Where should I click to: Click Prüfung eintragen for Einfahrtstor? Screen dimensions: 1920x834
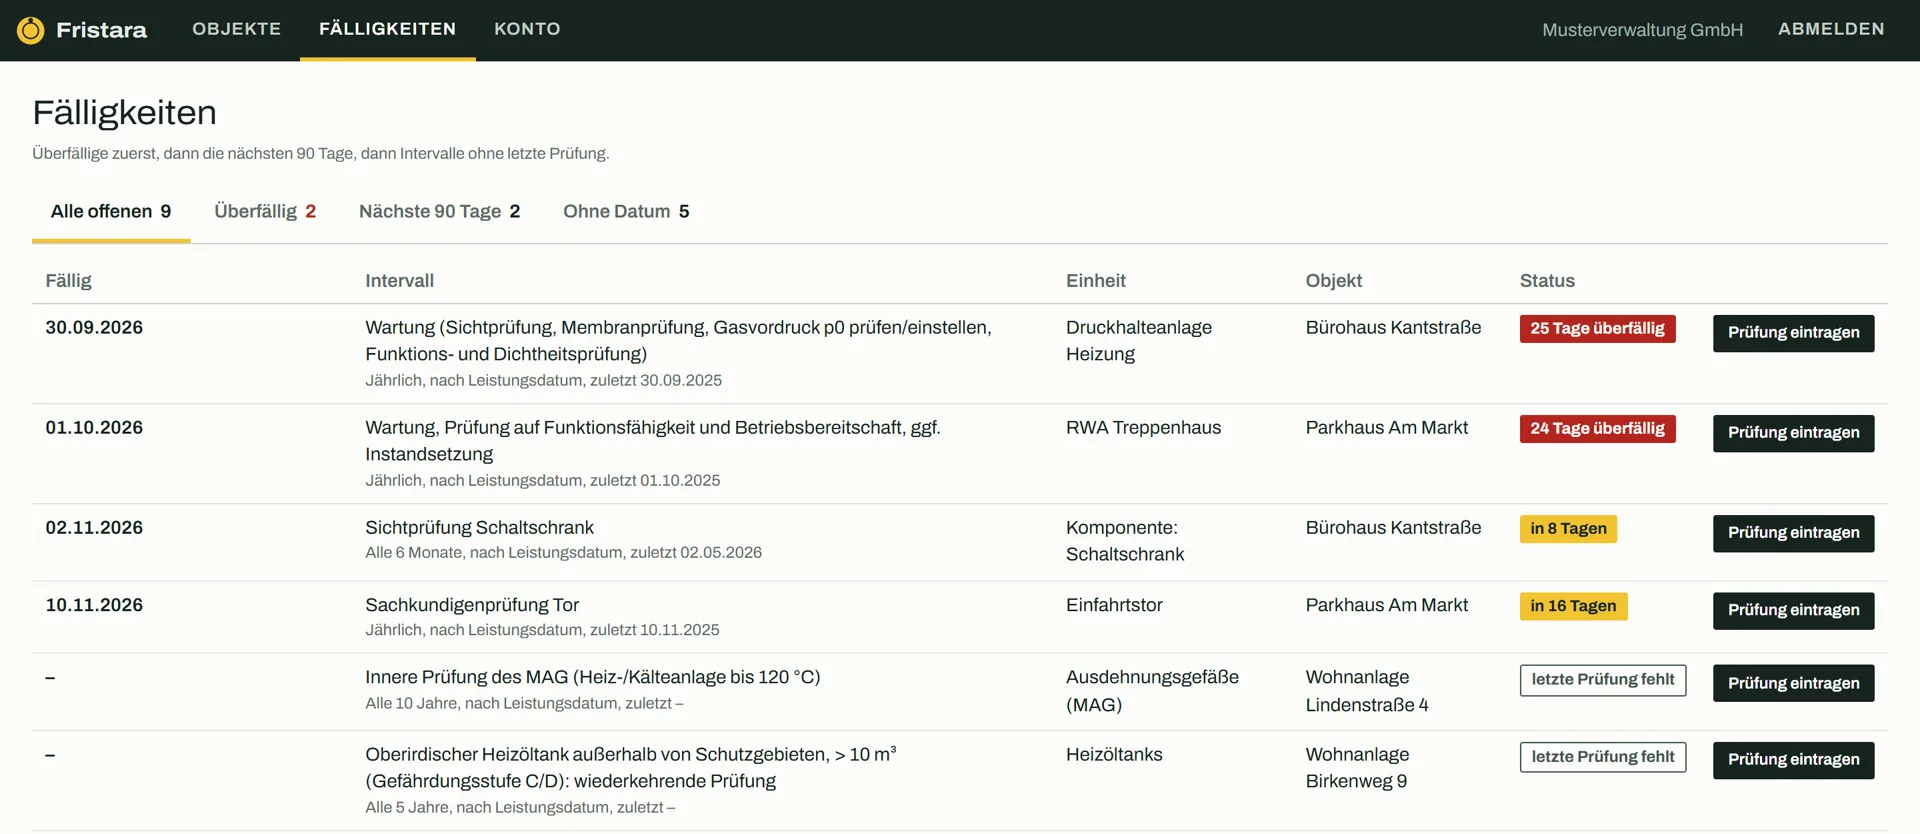[1793, 610]
